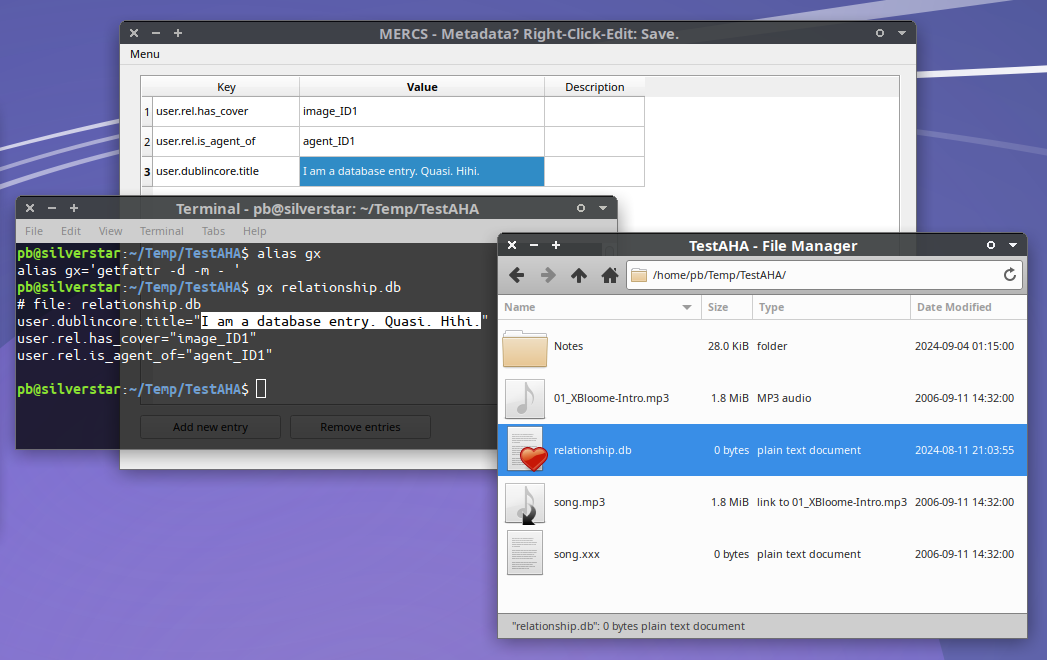Screen dimensions: 1047x660
Task: Click the Remove entries button
Action: pyautogui.click(x=360, y=427)
